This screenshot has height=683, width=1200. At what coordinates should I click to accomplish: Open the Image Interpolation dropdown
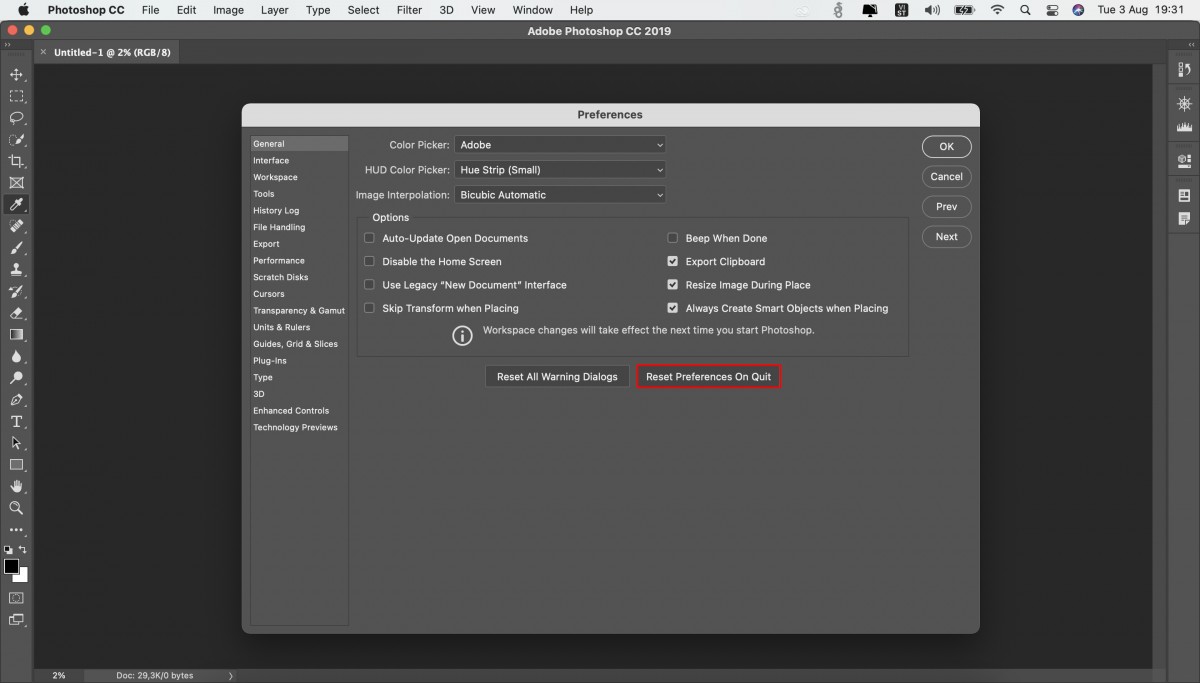tap(560, 195)
